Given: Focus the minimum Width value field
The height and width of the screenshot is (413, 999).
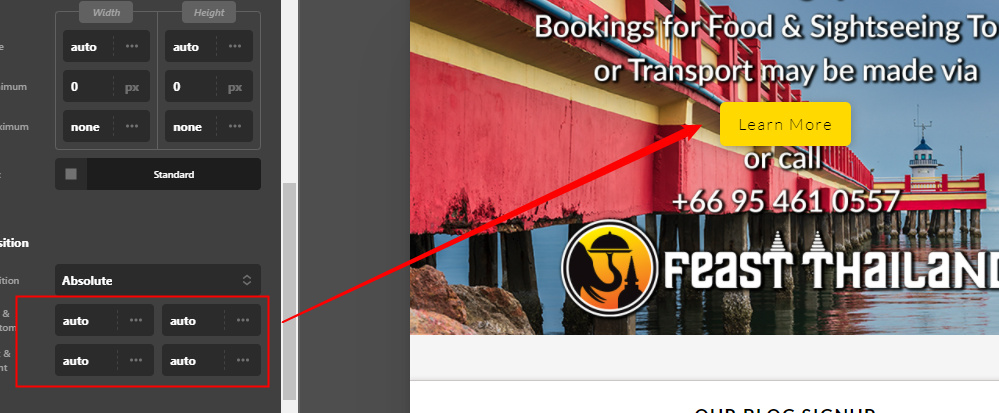Looking at the screenshot, I should (x=89, y=87).
